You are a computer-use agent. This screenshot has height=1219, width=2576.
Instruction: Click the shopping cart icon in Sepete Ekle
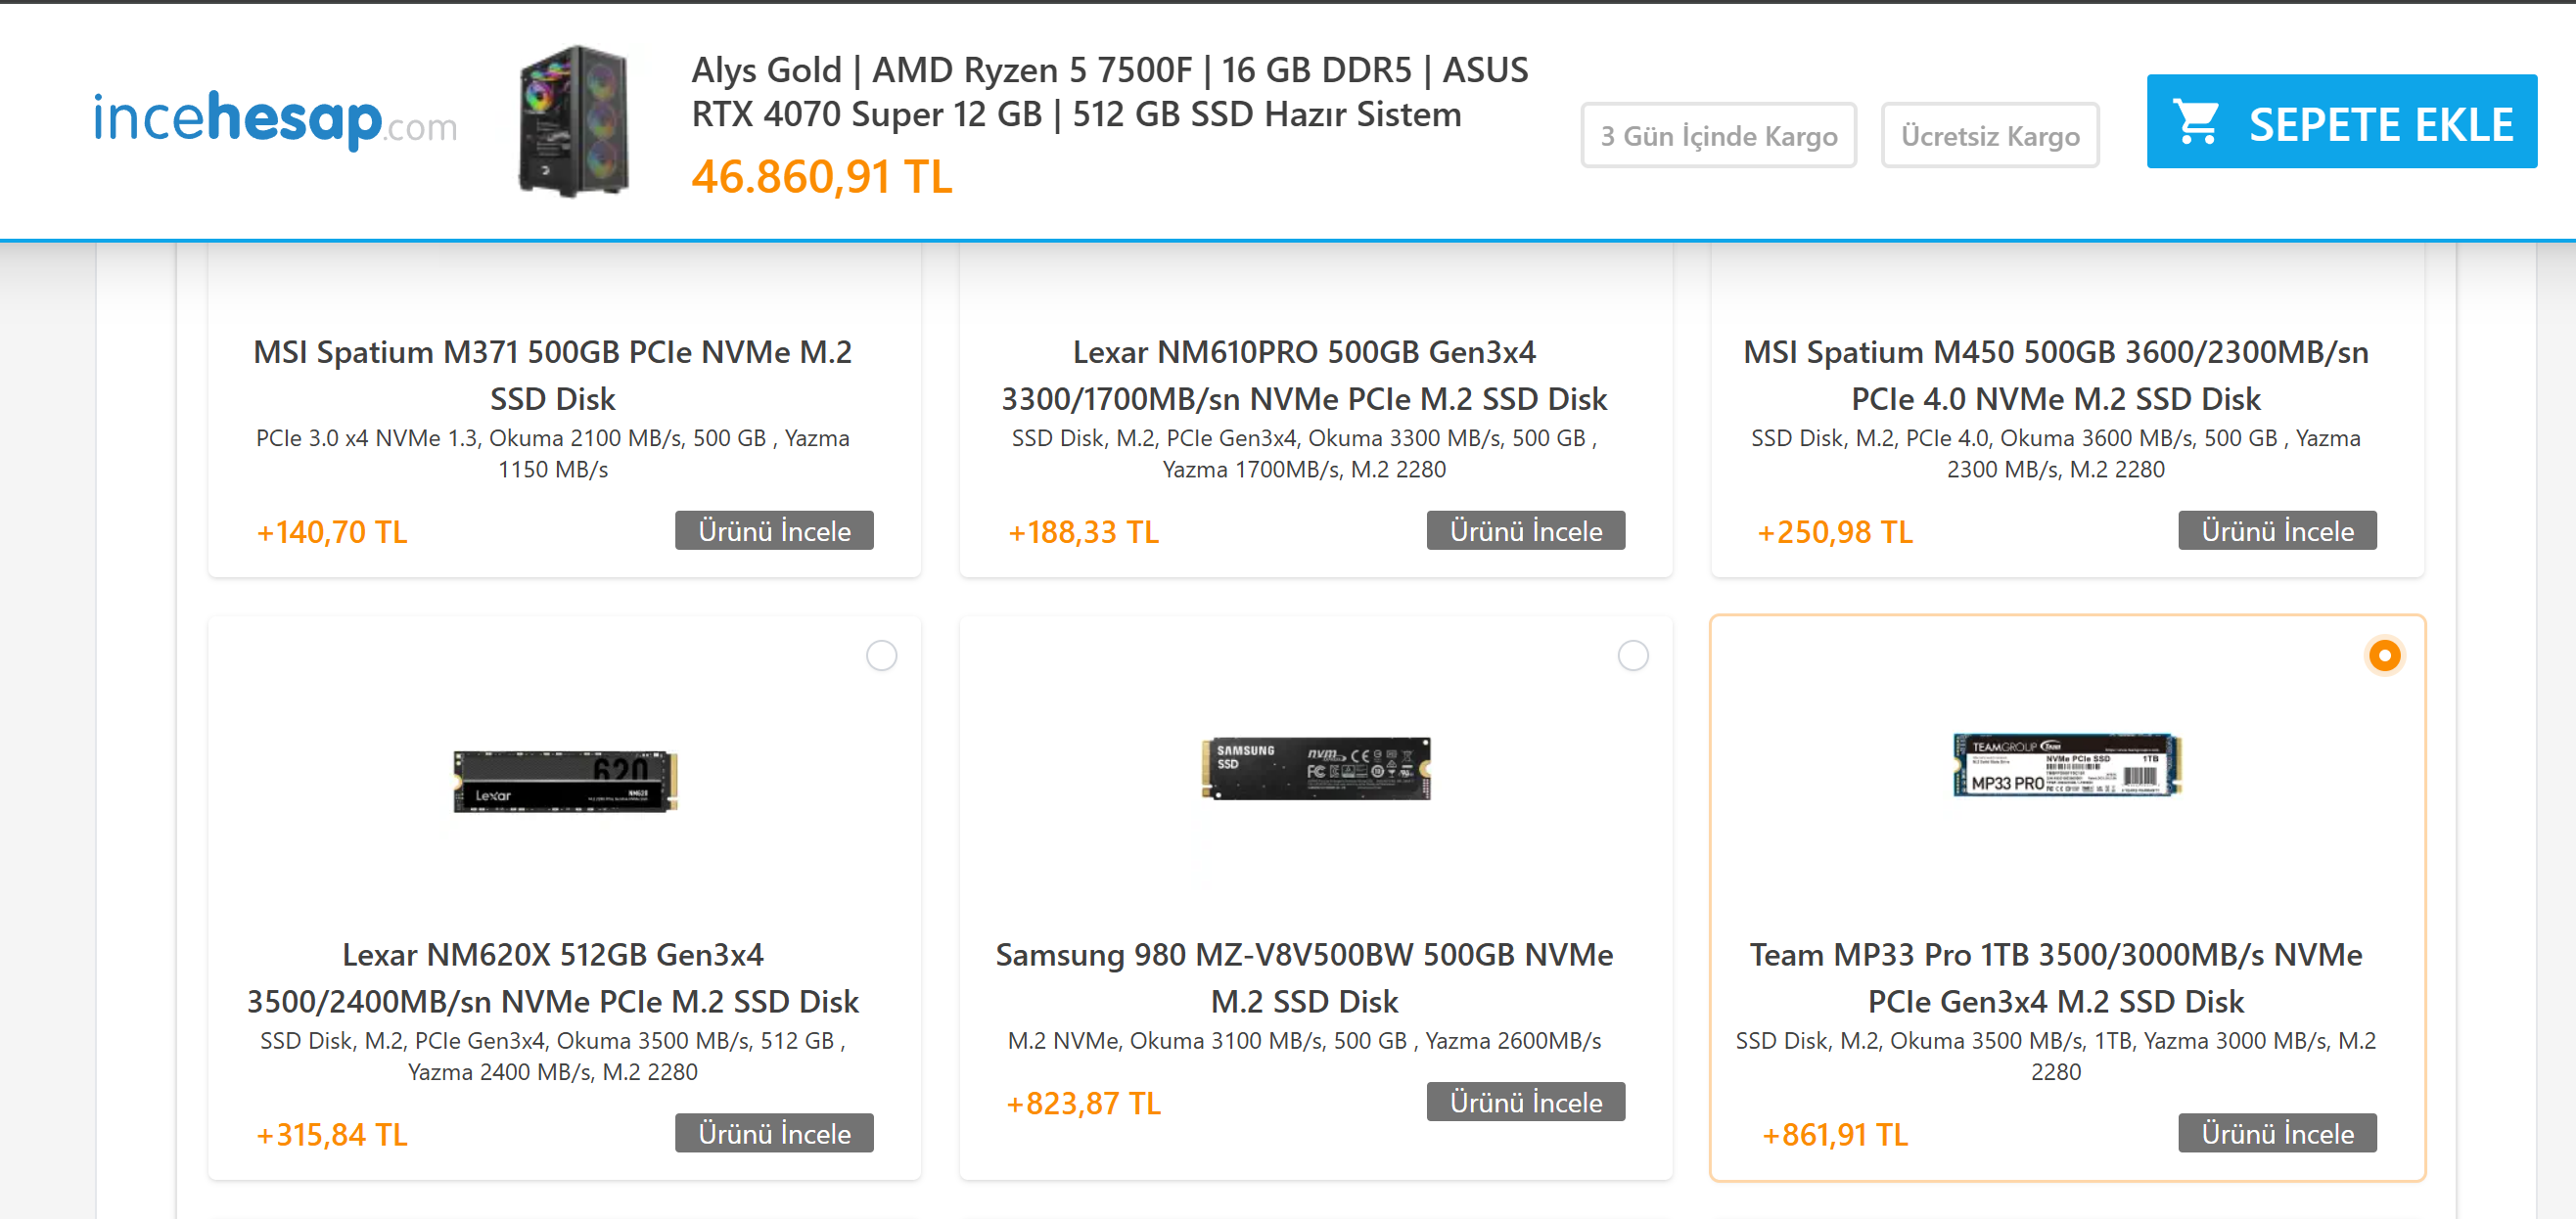pos(2196,123)
